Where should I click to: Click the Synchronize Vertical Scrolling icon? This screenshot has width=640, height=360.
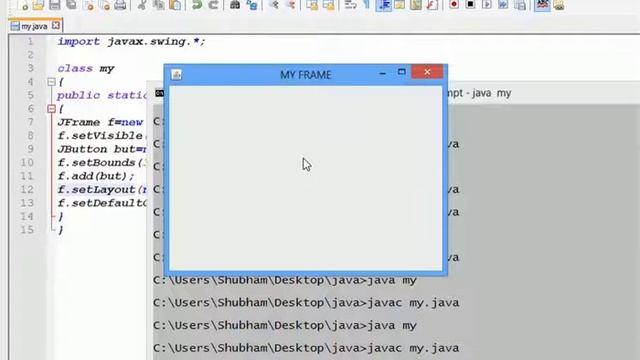(312, 5)
